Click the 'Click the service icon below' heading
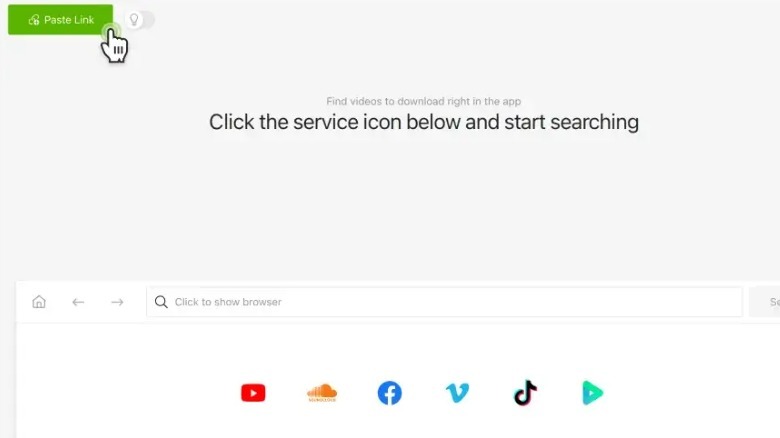The image size is (780, 438). (x=424, y=122)
